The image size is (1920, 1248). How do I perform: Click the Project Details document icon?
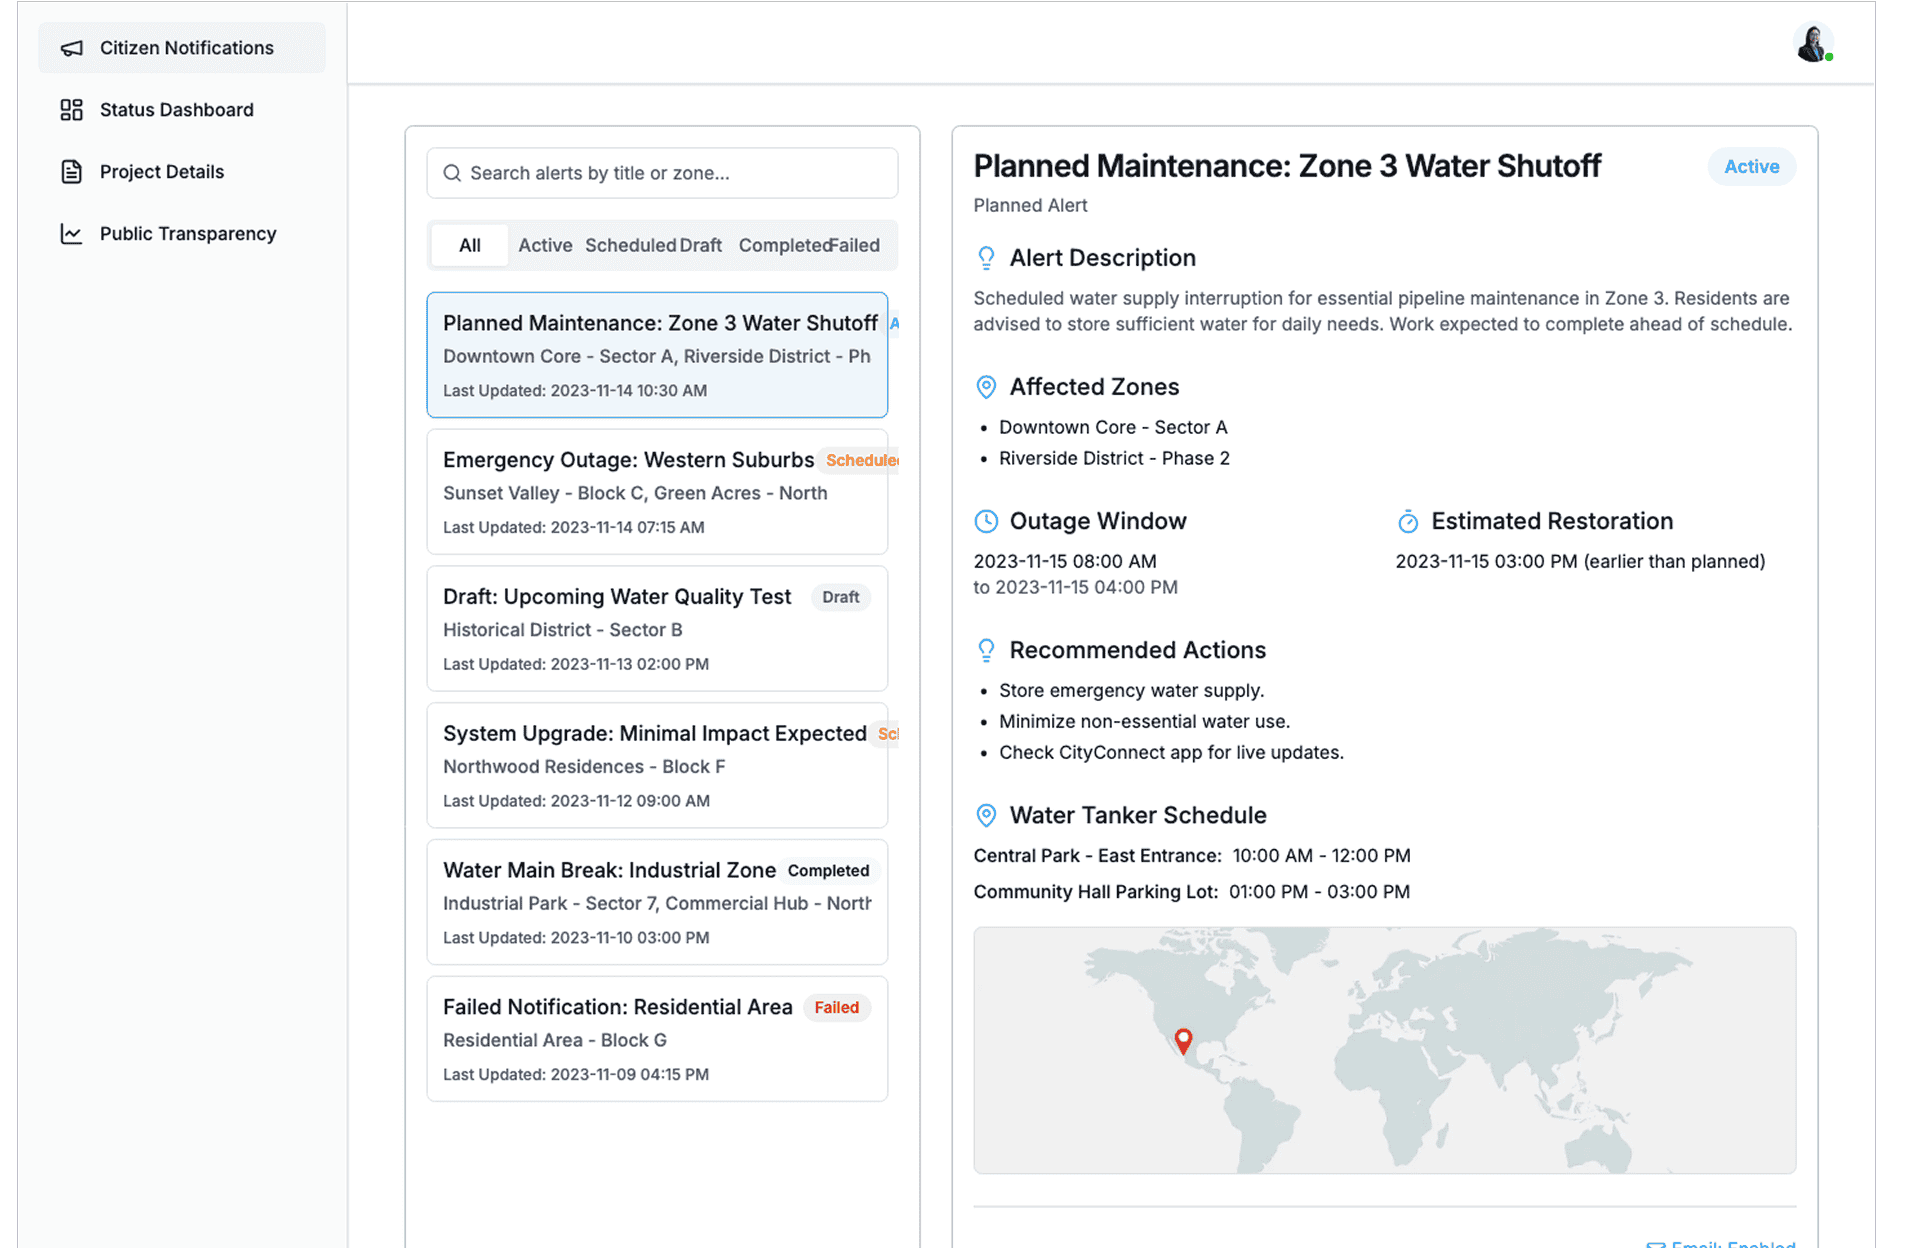[x=71, y=172]
